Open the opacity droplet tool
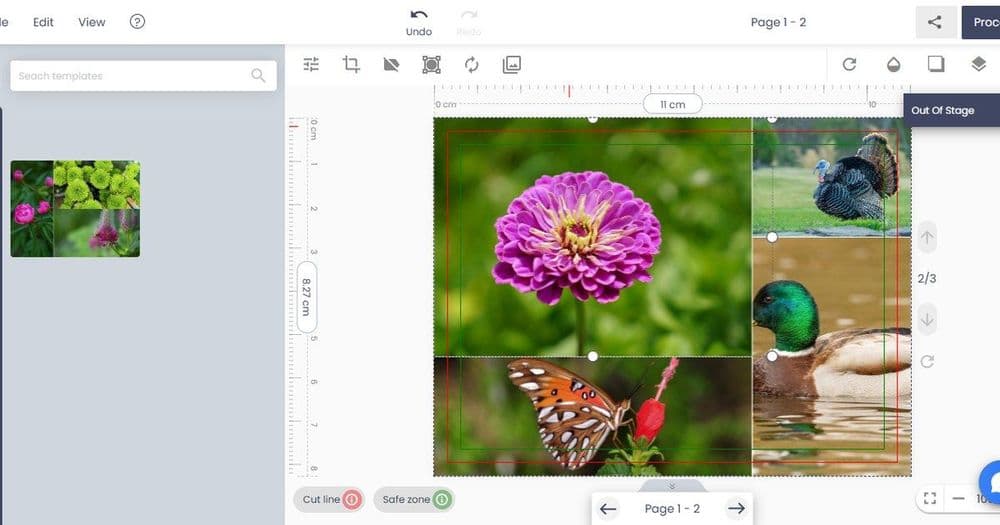 click(893, 64)
